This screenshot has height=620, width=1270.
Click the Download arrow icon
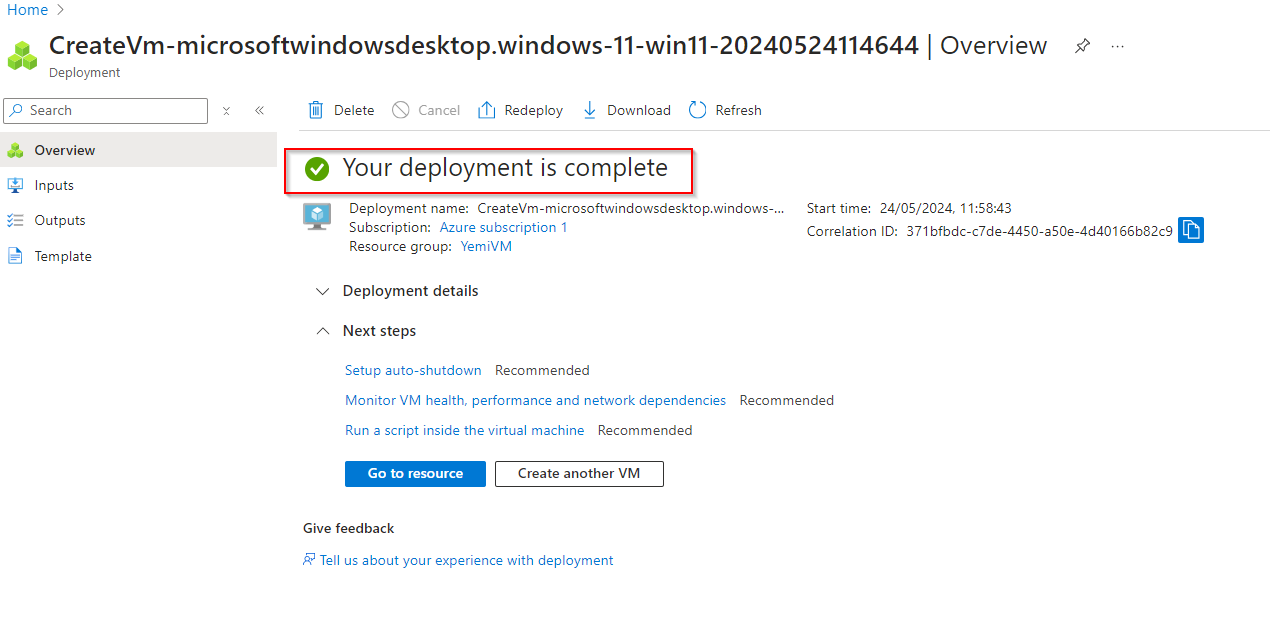pyautogui.click(x=590, y=110)
